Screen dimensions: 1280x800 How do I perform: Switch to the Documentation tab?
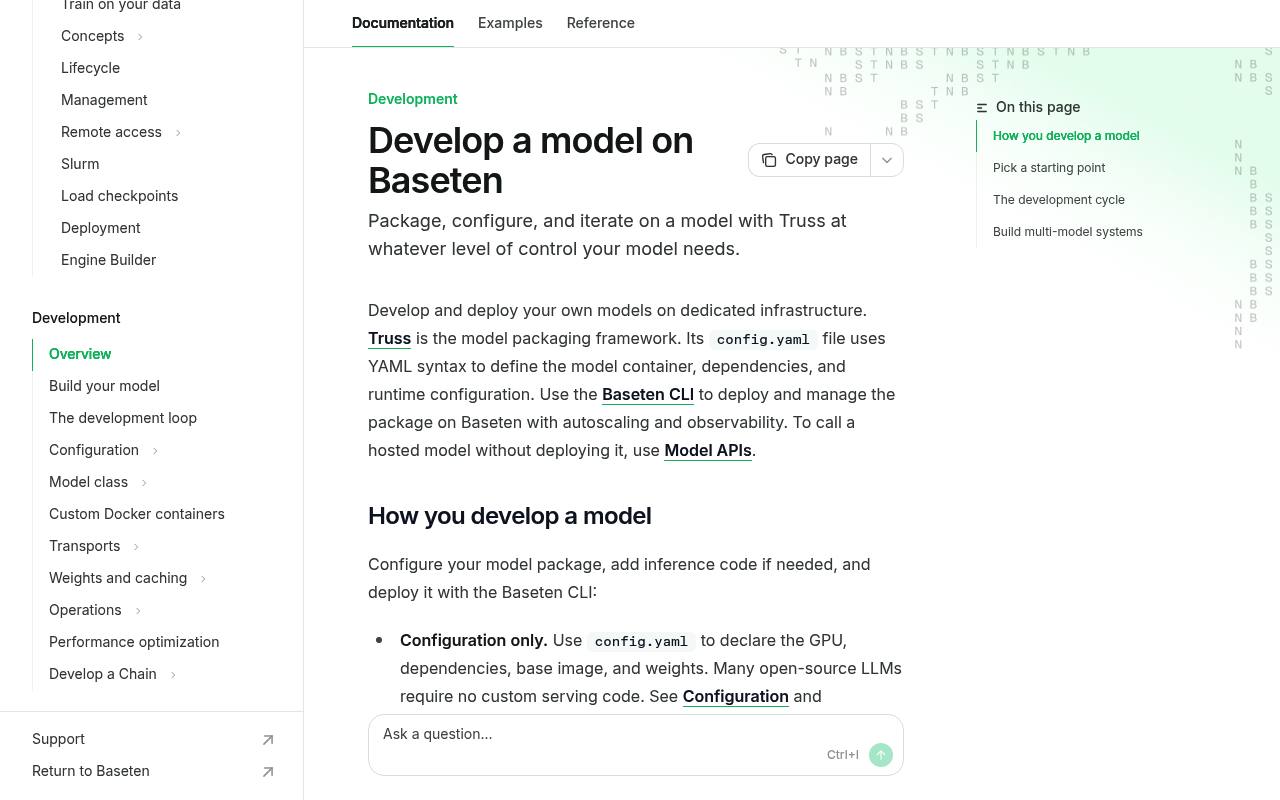403,23
